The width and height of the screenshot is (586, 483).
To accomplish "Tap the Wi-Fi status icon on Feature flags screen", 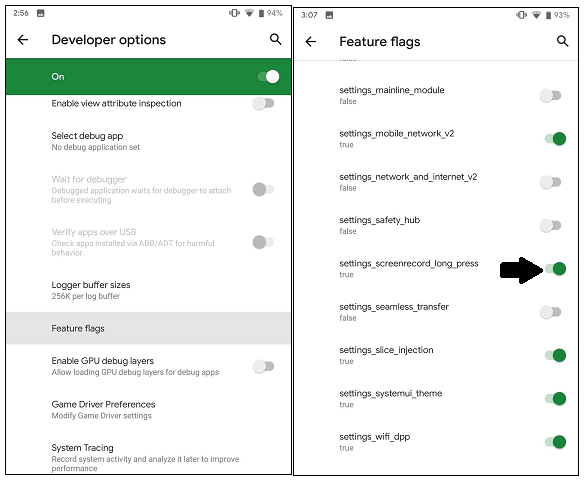I will pos(536,15).
